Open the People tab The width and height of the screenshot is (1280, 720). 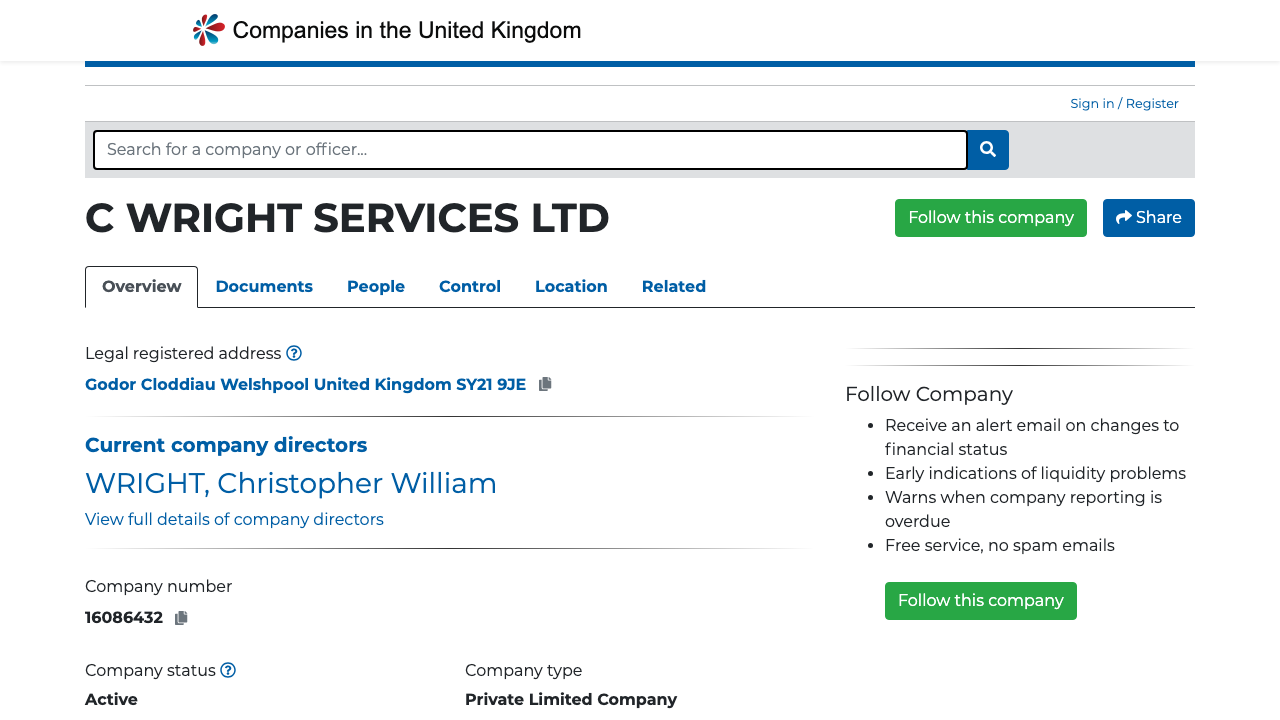375,287
